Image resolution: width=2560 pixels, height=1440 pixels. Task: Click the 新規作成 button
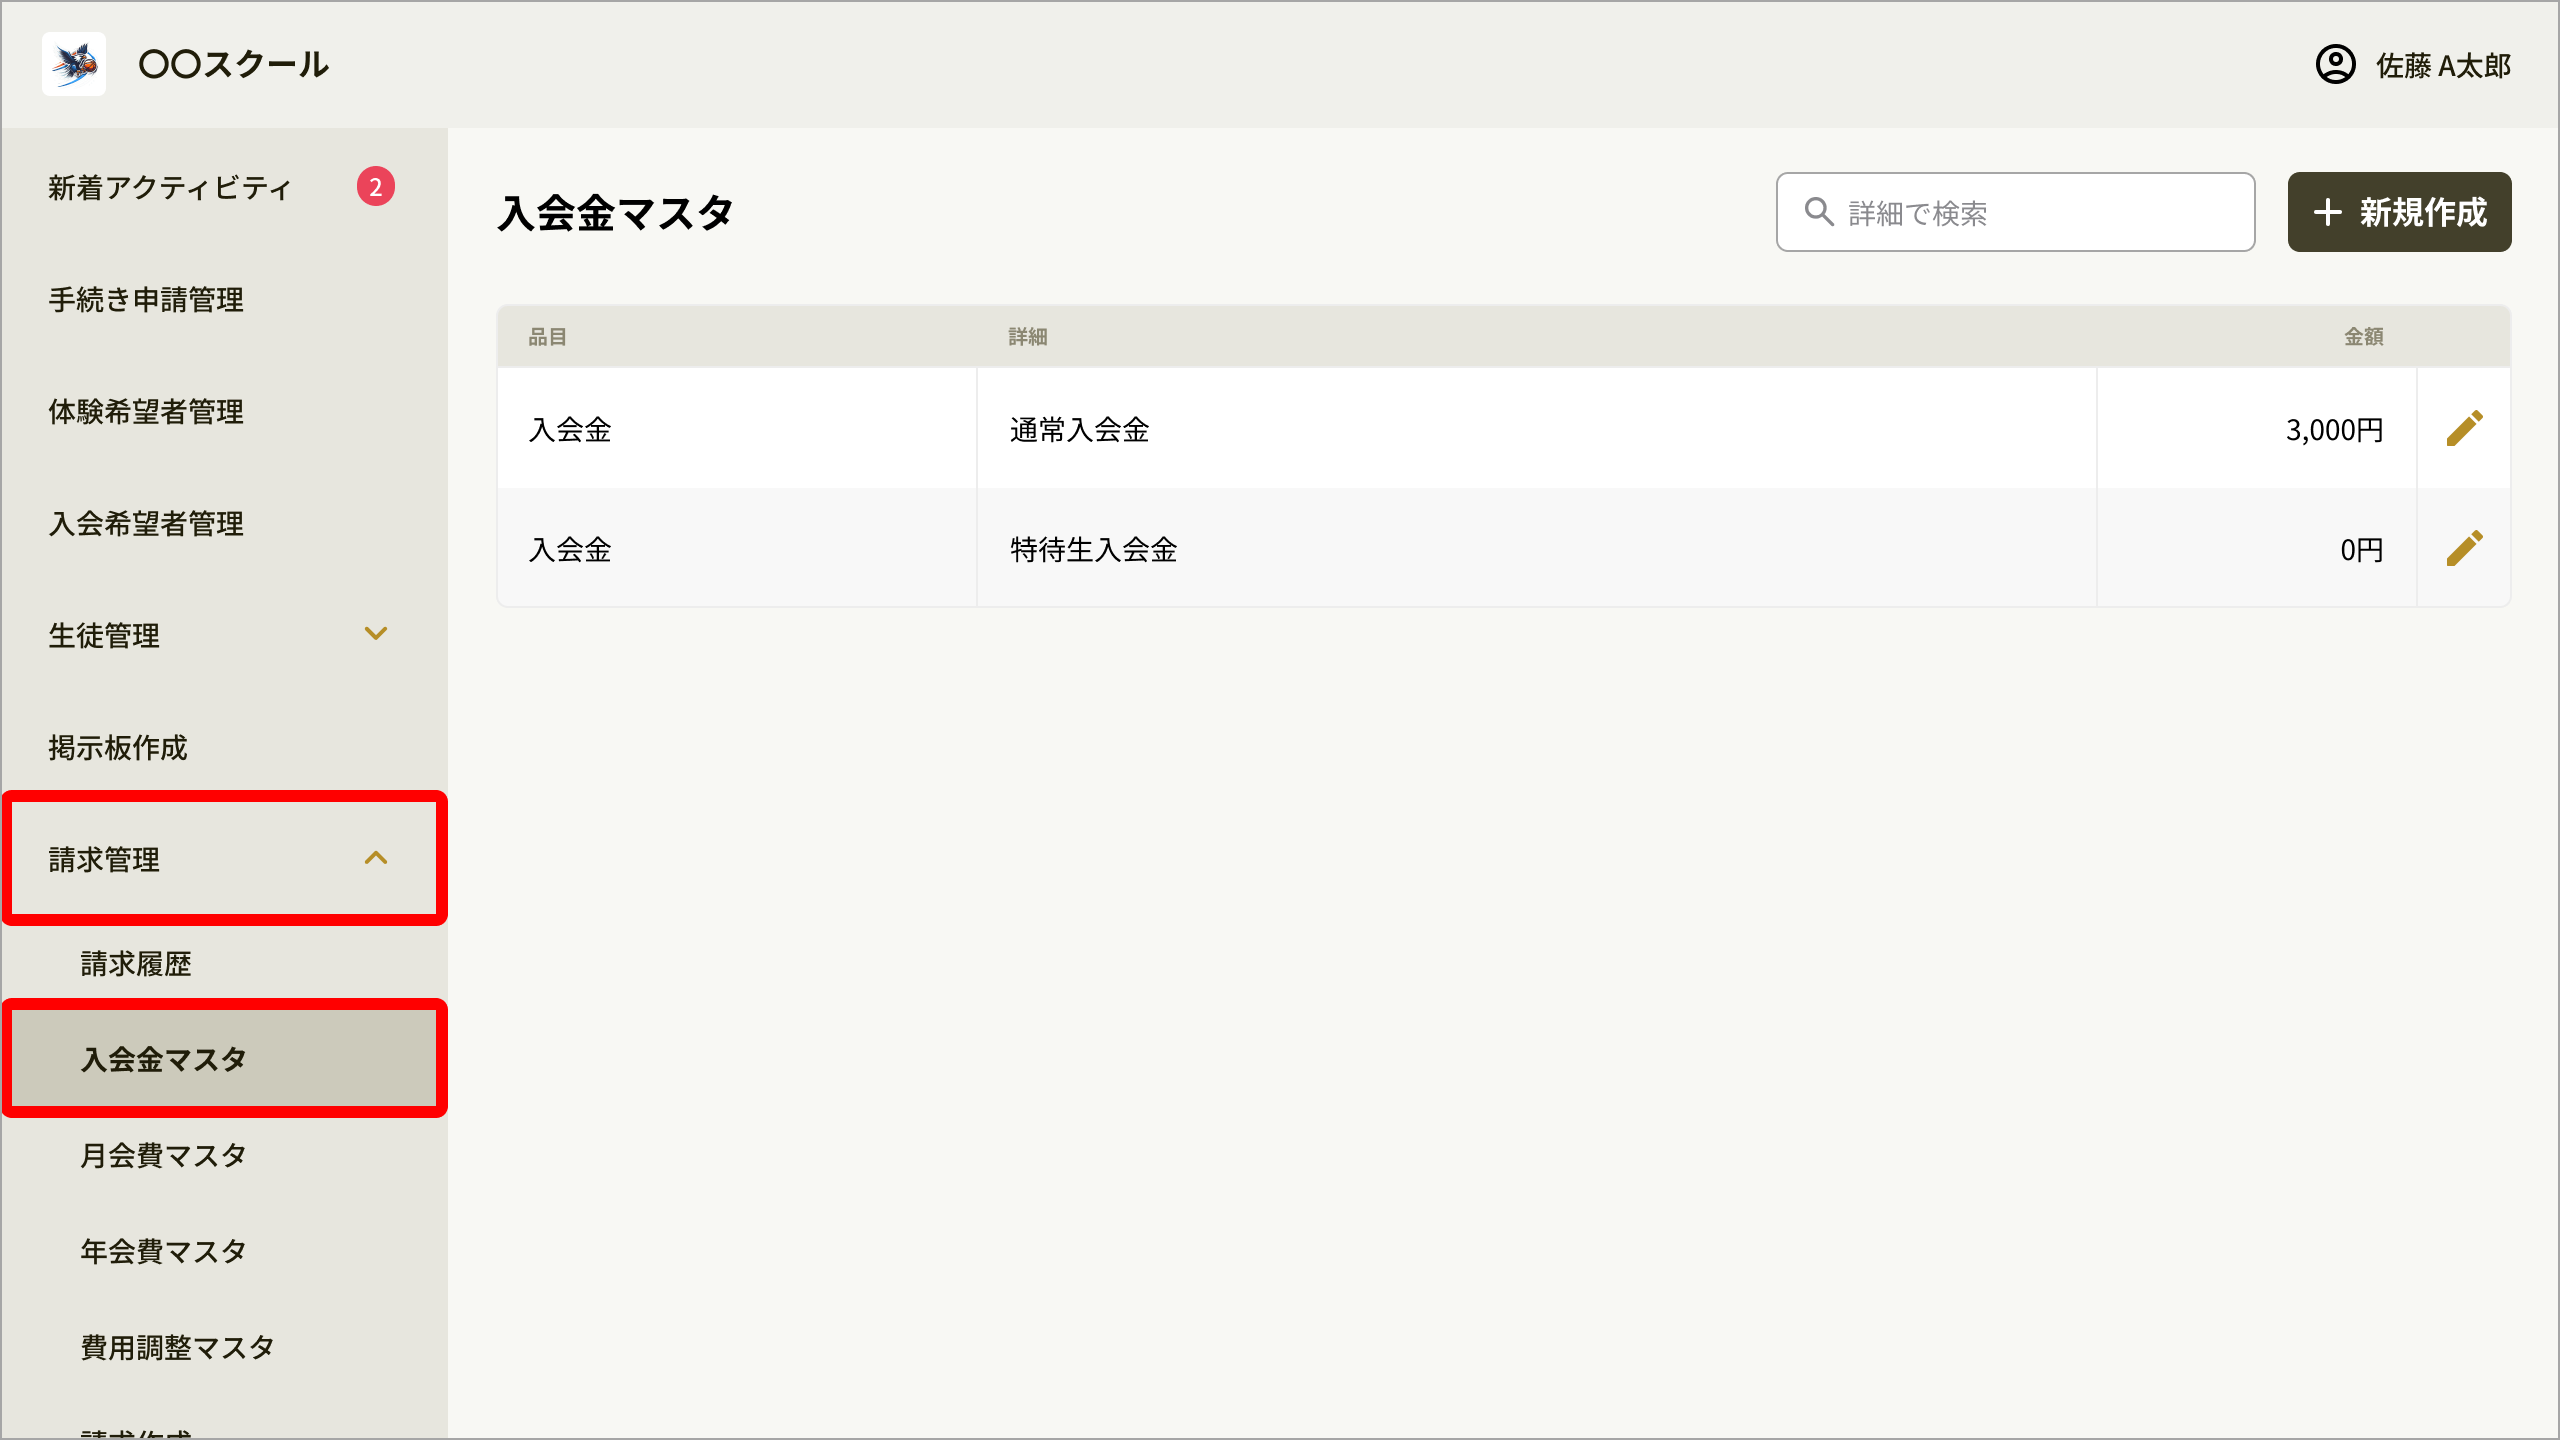[x=2399, y=212]
